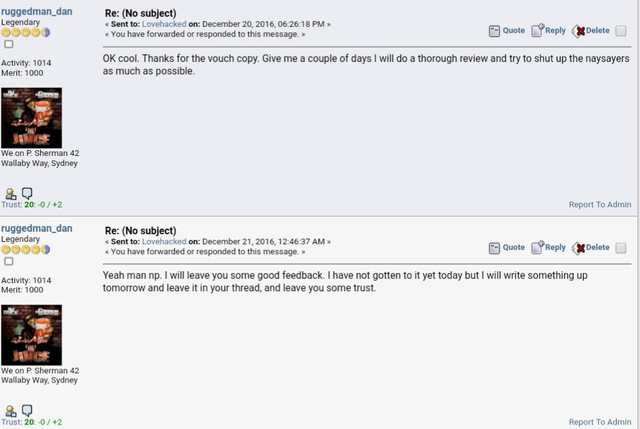Toggle small box under first user's stars
640x429 pixels.
(x=9, y=44)
